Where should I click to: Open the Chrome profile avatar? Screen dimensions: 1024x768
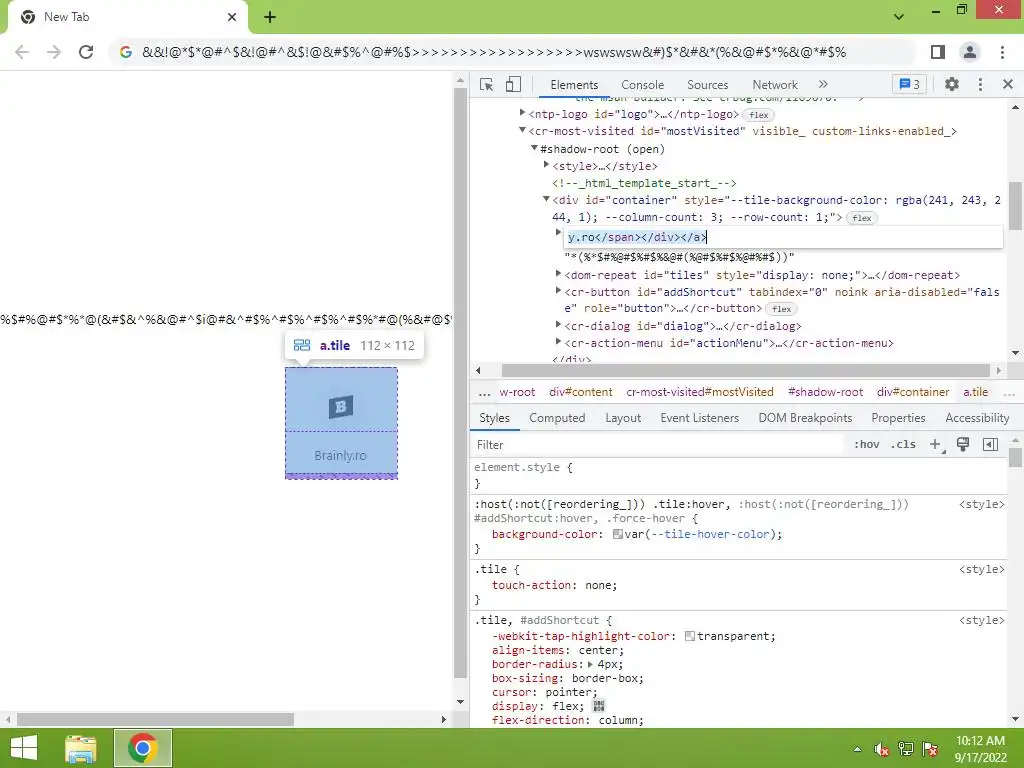pos(970,52)
